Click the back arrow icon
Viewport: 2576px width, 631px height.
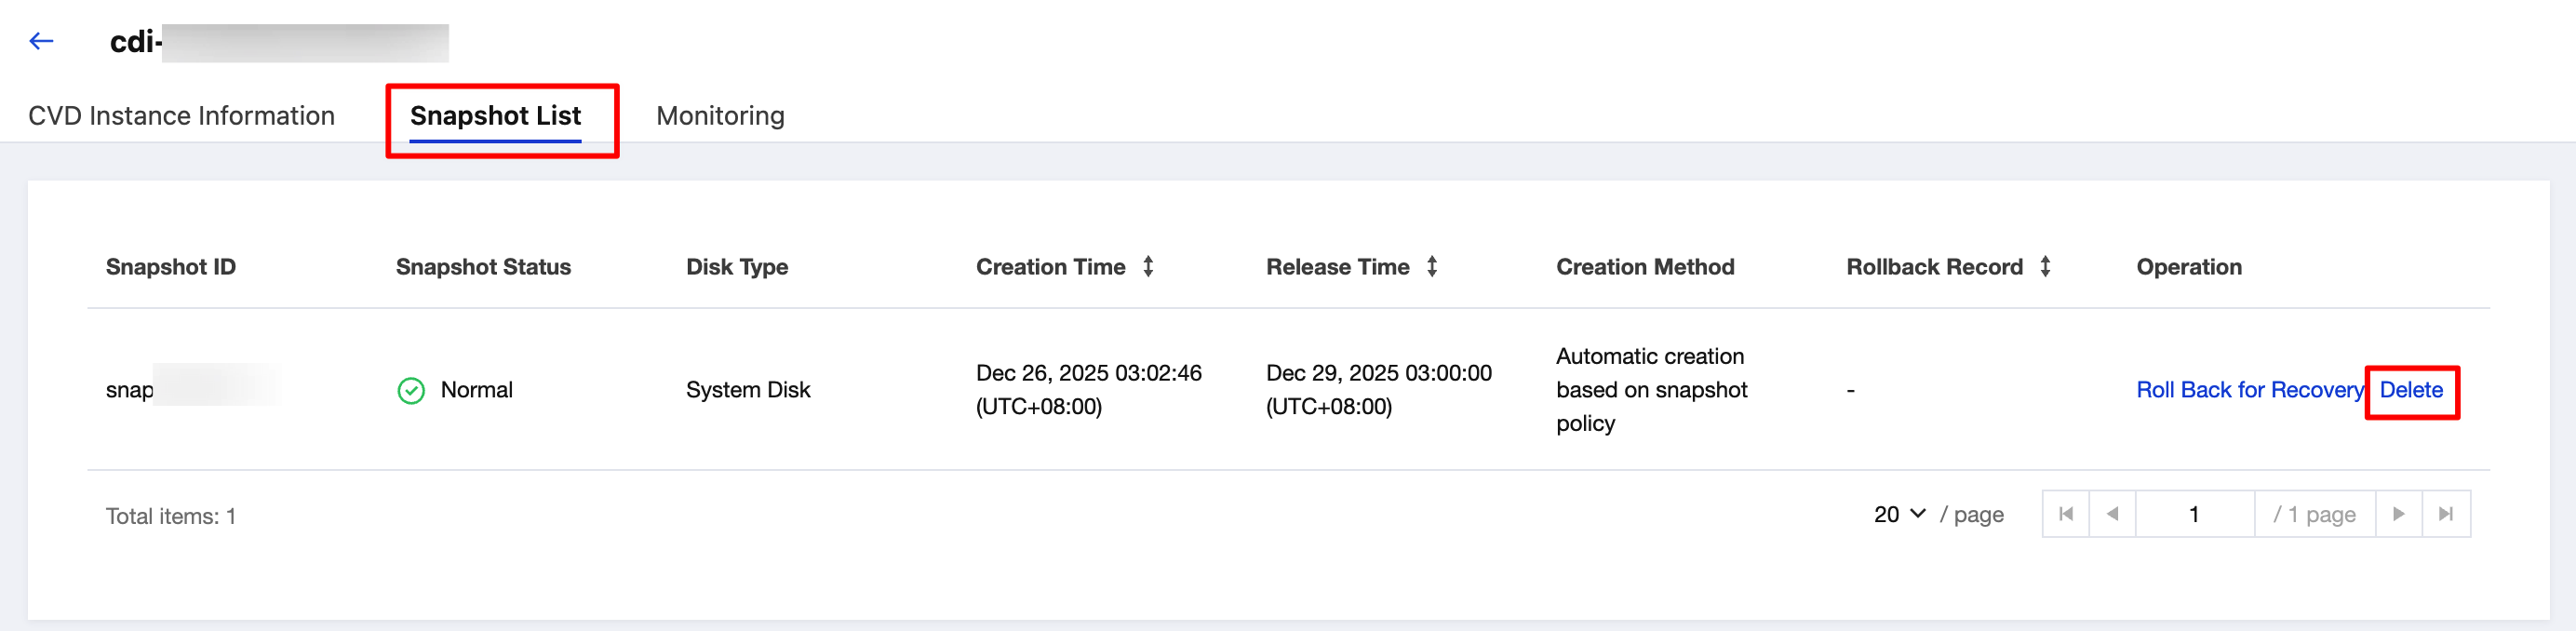[41, 41]
